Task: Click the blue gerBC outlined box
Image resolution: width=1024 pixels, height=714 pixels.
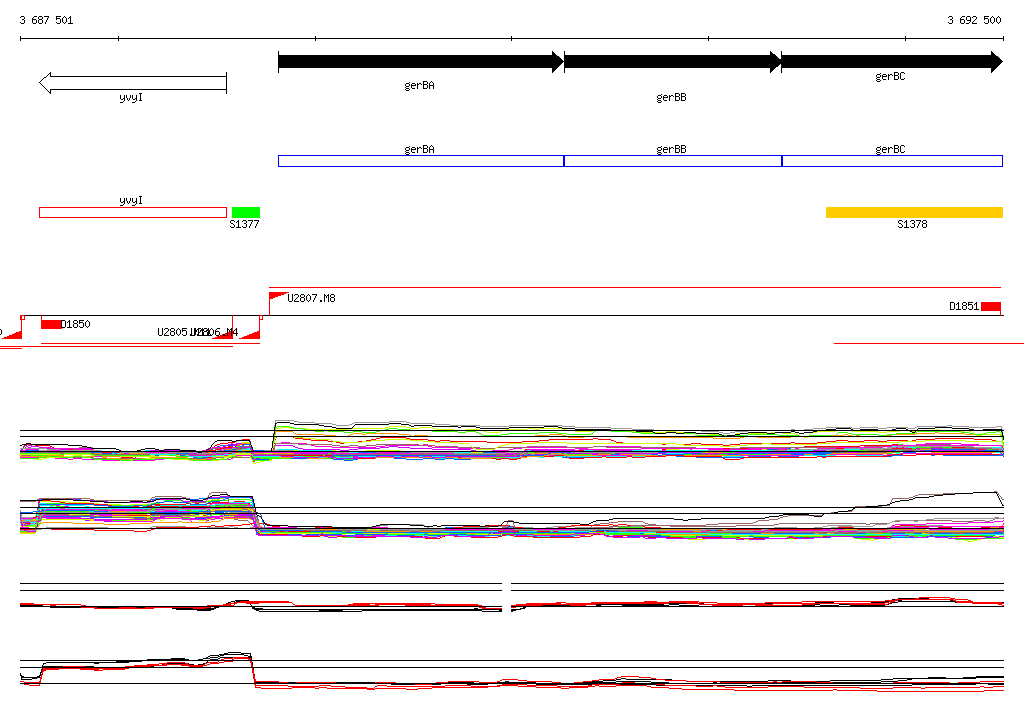Action: tap(892, 161)
